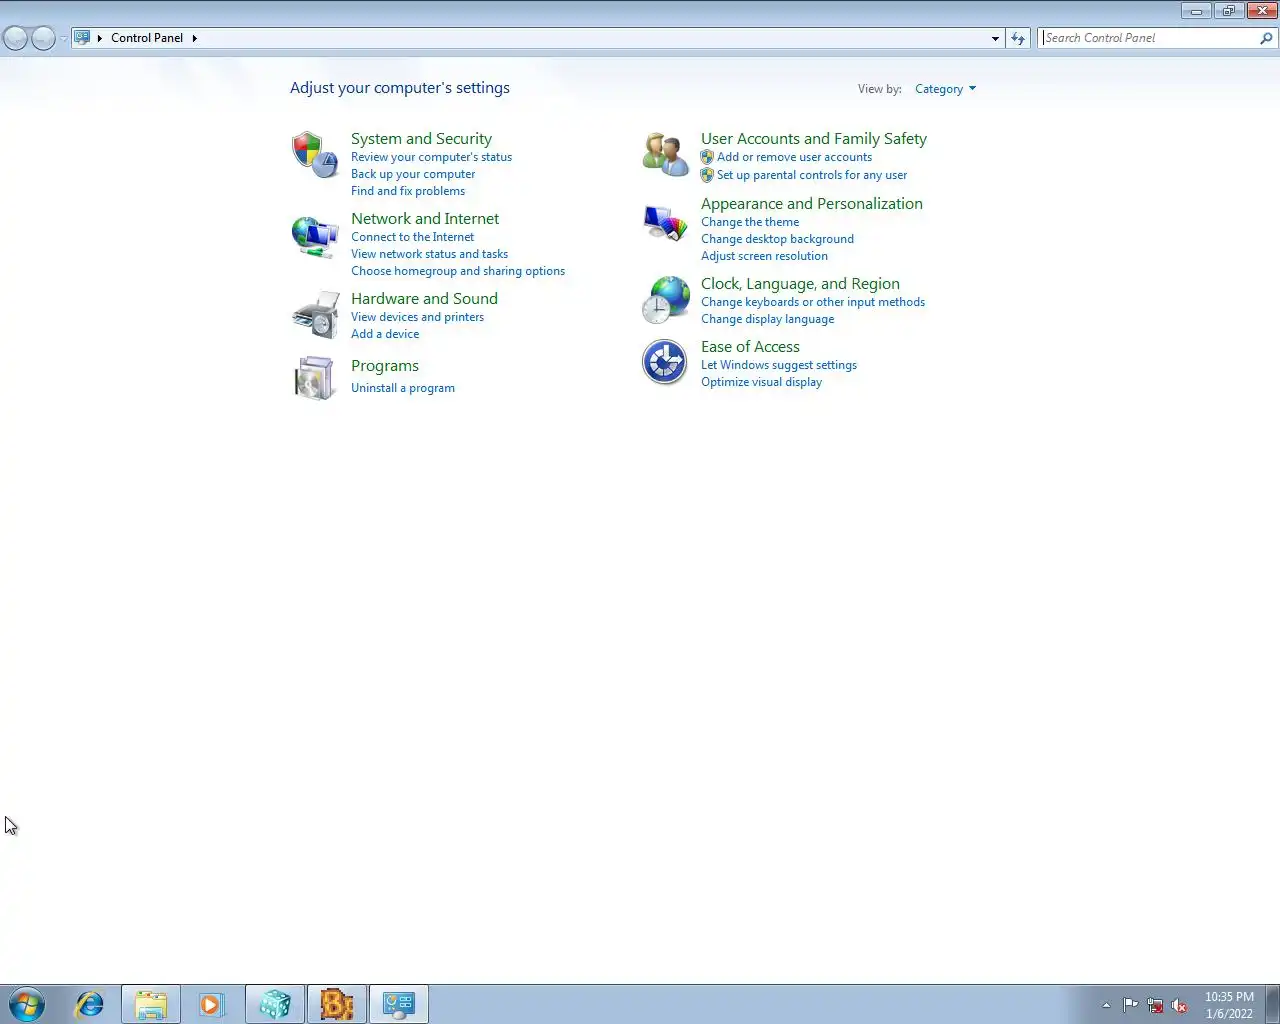This screenshot has width=1280, height=1024.
Task: Open Windows Media Player taskbar icon
Action: [212, 1004]
